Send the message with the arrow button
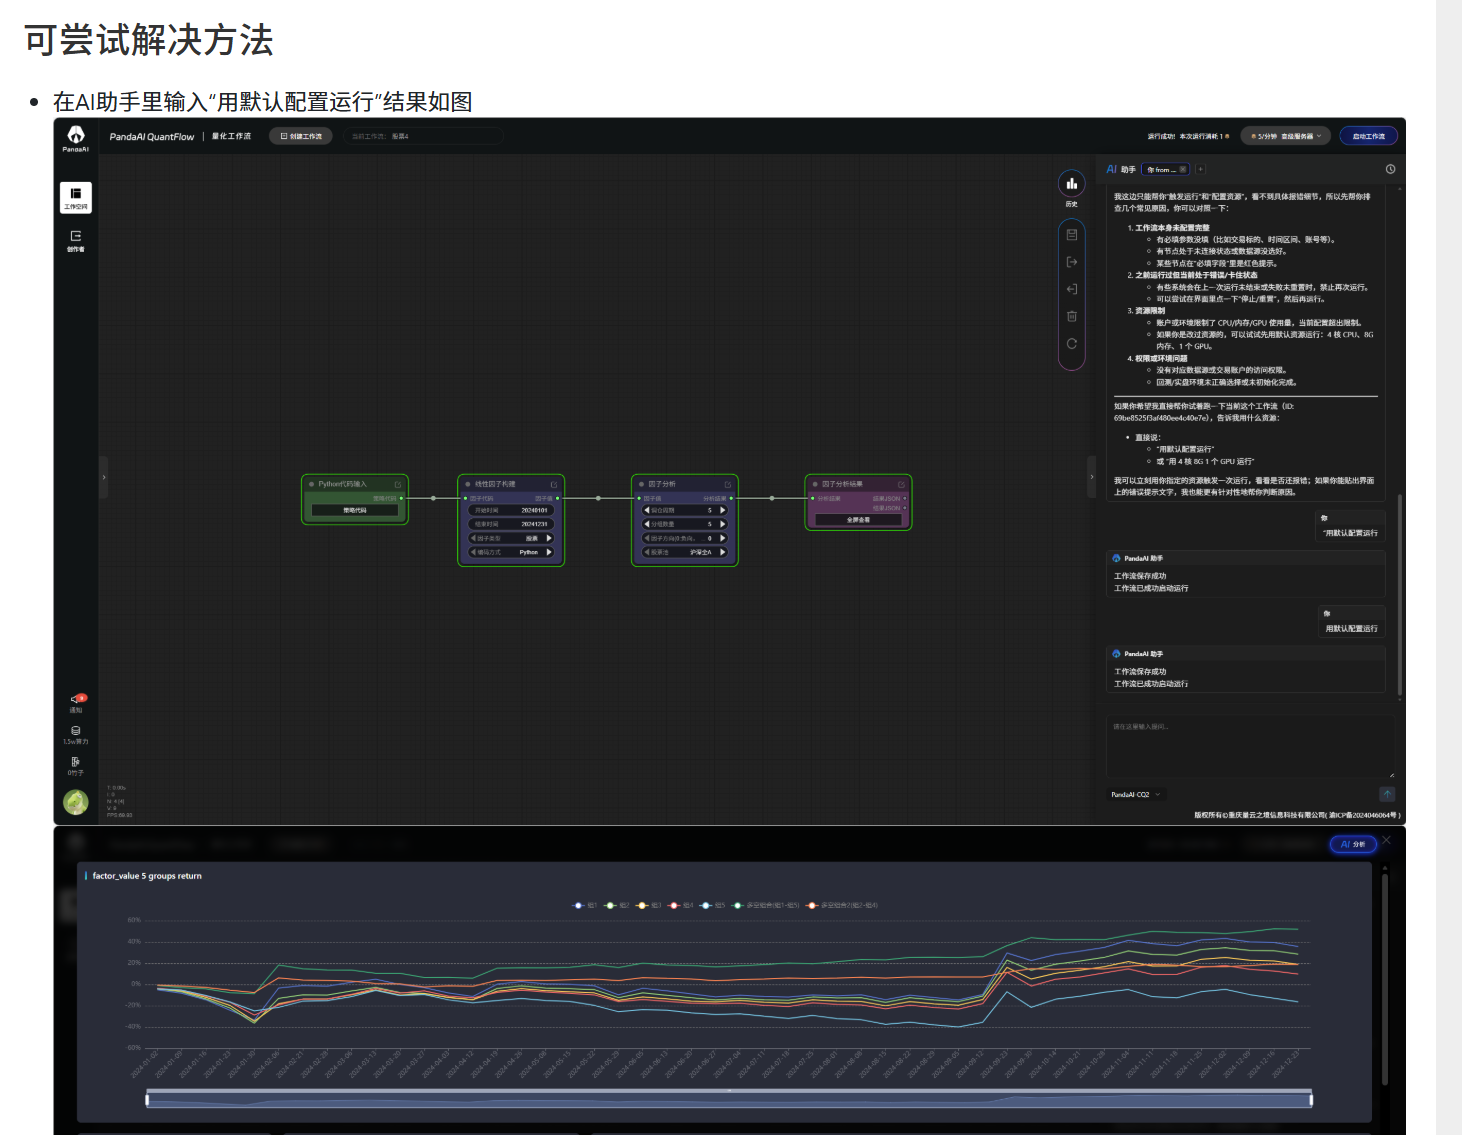1462x1135 pixels. pyautogui.click(x=1387, y=794)
